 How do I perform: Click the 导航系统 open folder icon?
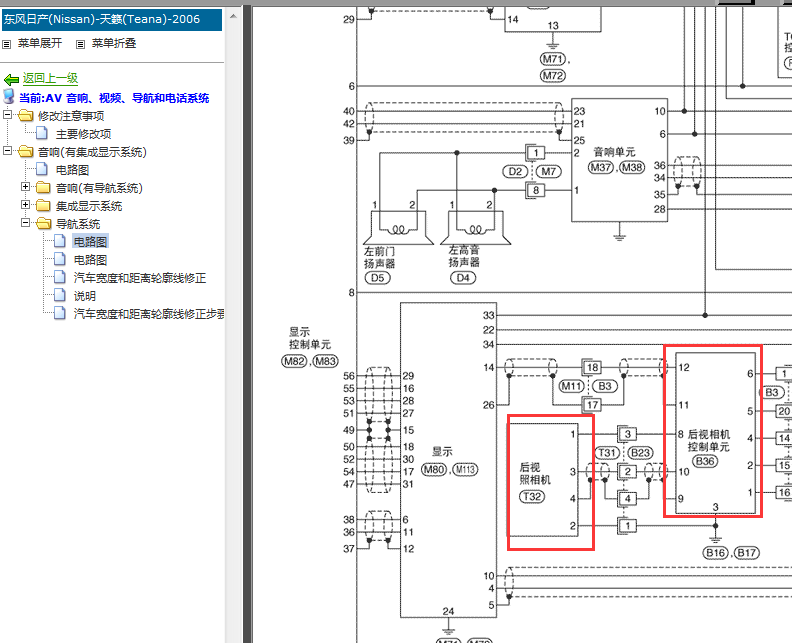coord(43,224)
